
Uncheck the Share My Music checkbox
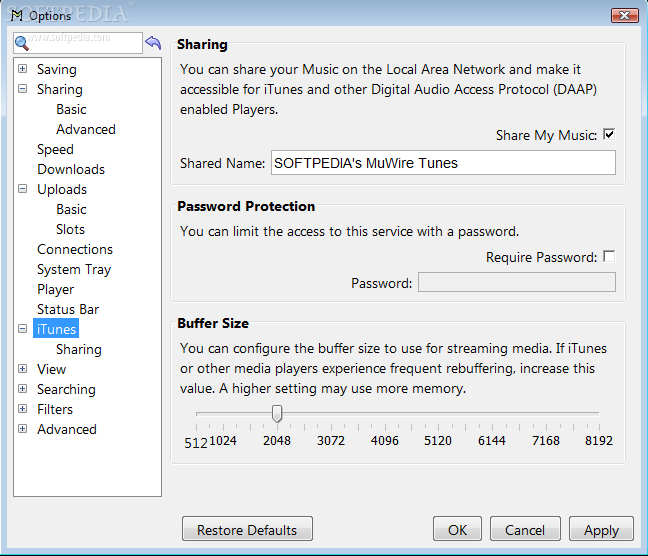pos(609,134)
